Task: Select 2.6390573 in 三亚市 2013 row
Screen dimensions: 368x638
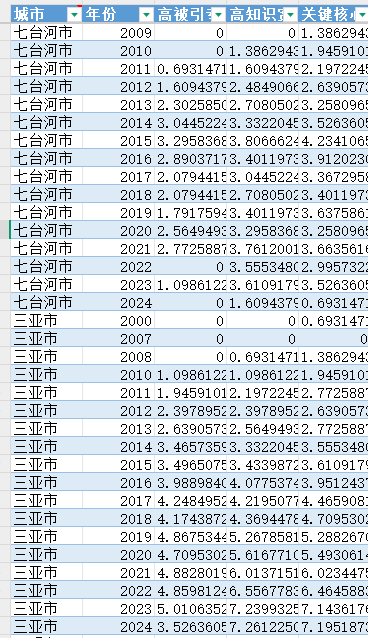Action: 191,427
